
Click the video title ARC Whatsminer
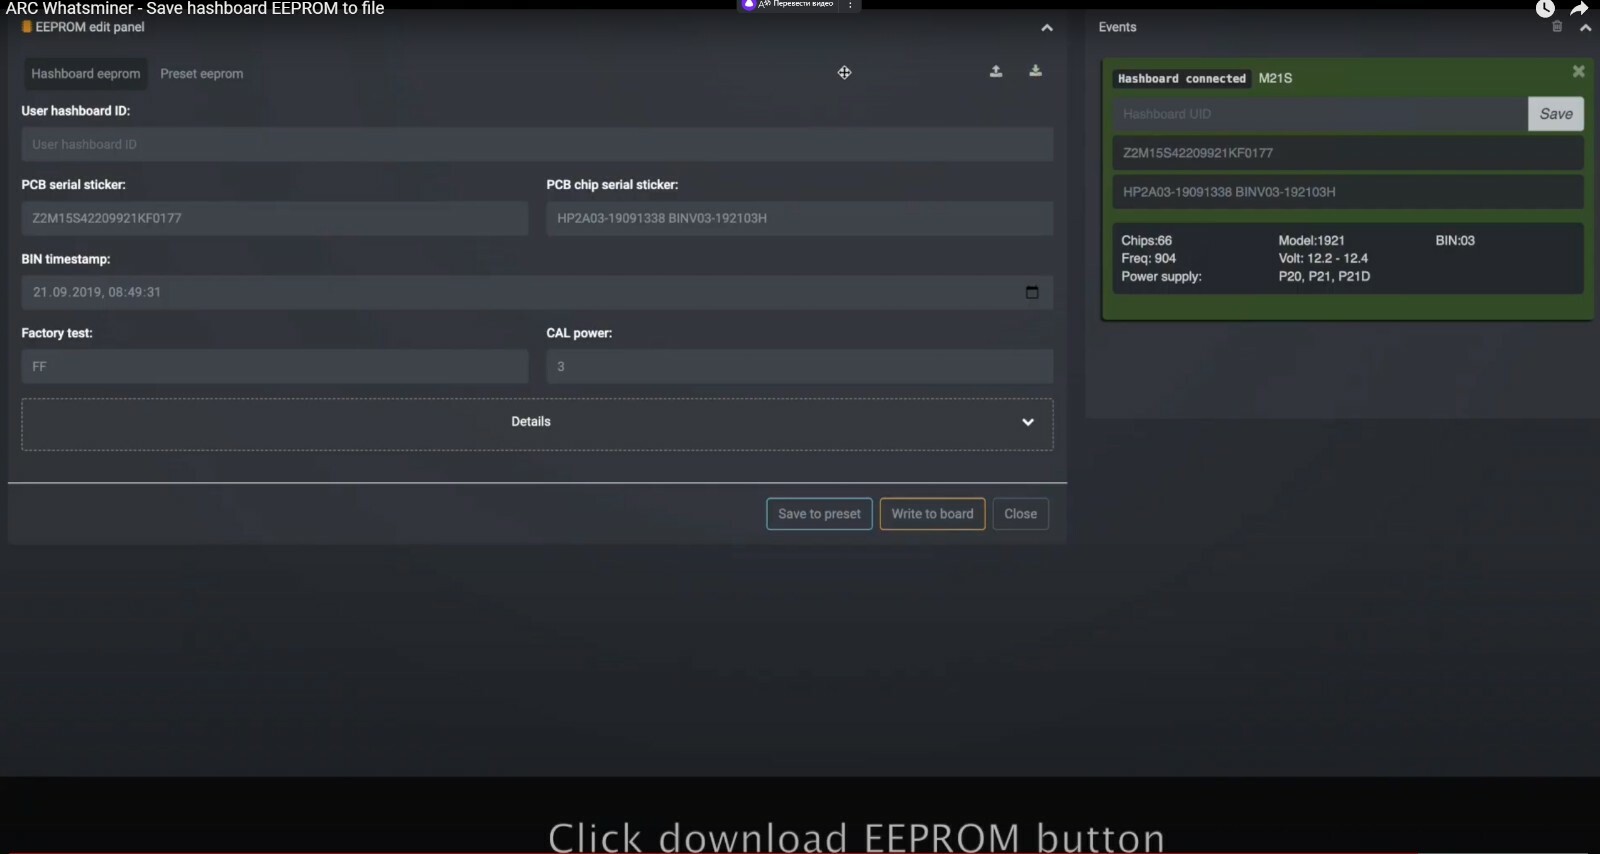pyautogui.click(x=195, y=8)
